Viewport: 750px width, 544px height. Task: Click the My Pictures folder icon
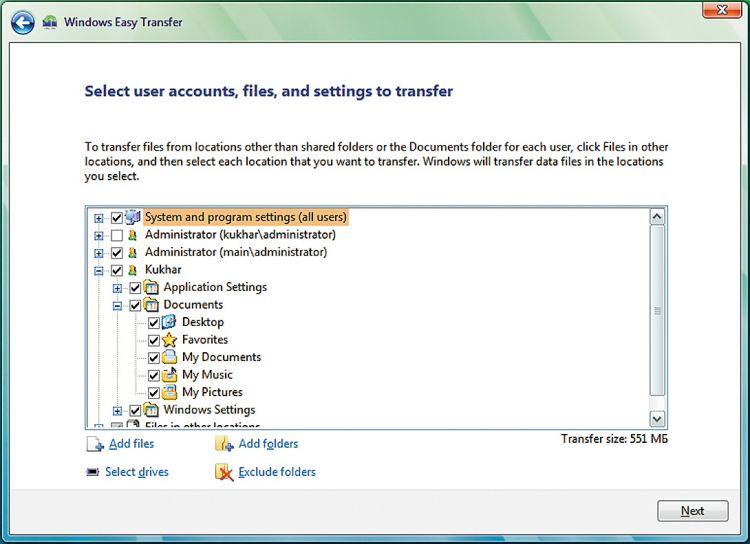click(169, 392)
